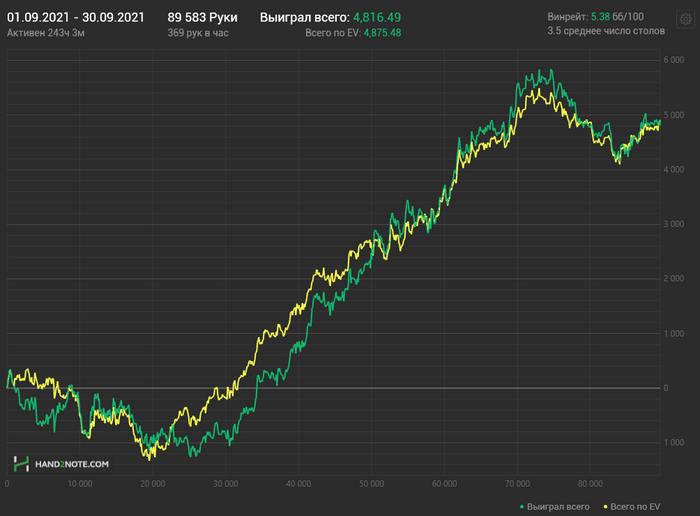Image resolution: width=700 pixels, height=516 pixels.
Task: Click the 60 000 x-axis label
Action: click(x=444, y=484)
